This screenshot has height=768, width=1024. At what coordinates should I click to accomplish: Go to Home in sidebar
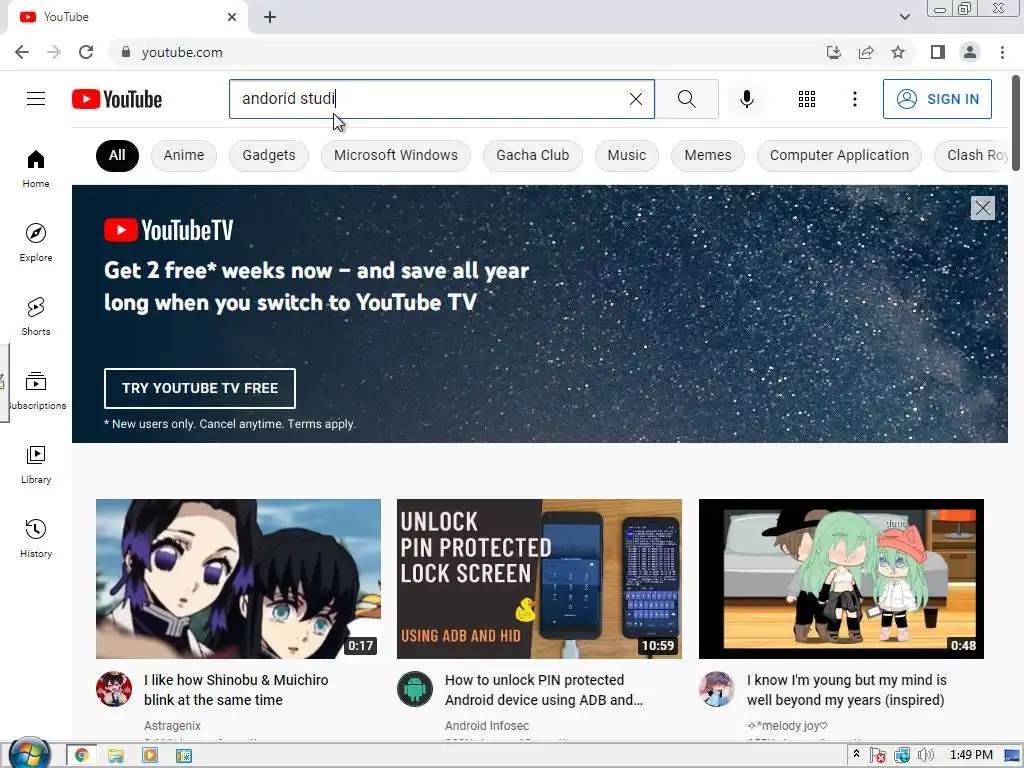tap(36, 168)
